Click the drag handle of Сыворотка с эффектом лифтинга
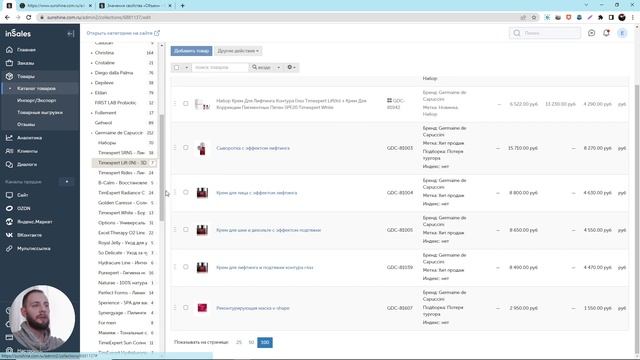Image resolution: width=640 pixels, height=360 pixels. (x=175, y=148)
